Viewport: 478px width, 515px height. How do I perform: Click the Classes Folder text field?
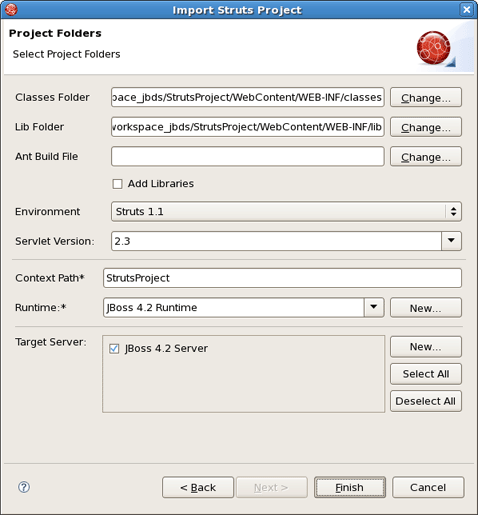pos(248,97)
